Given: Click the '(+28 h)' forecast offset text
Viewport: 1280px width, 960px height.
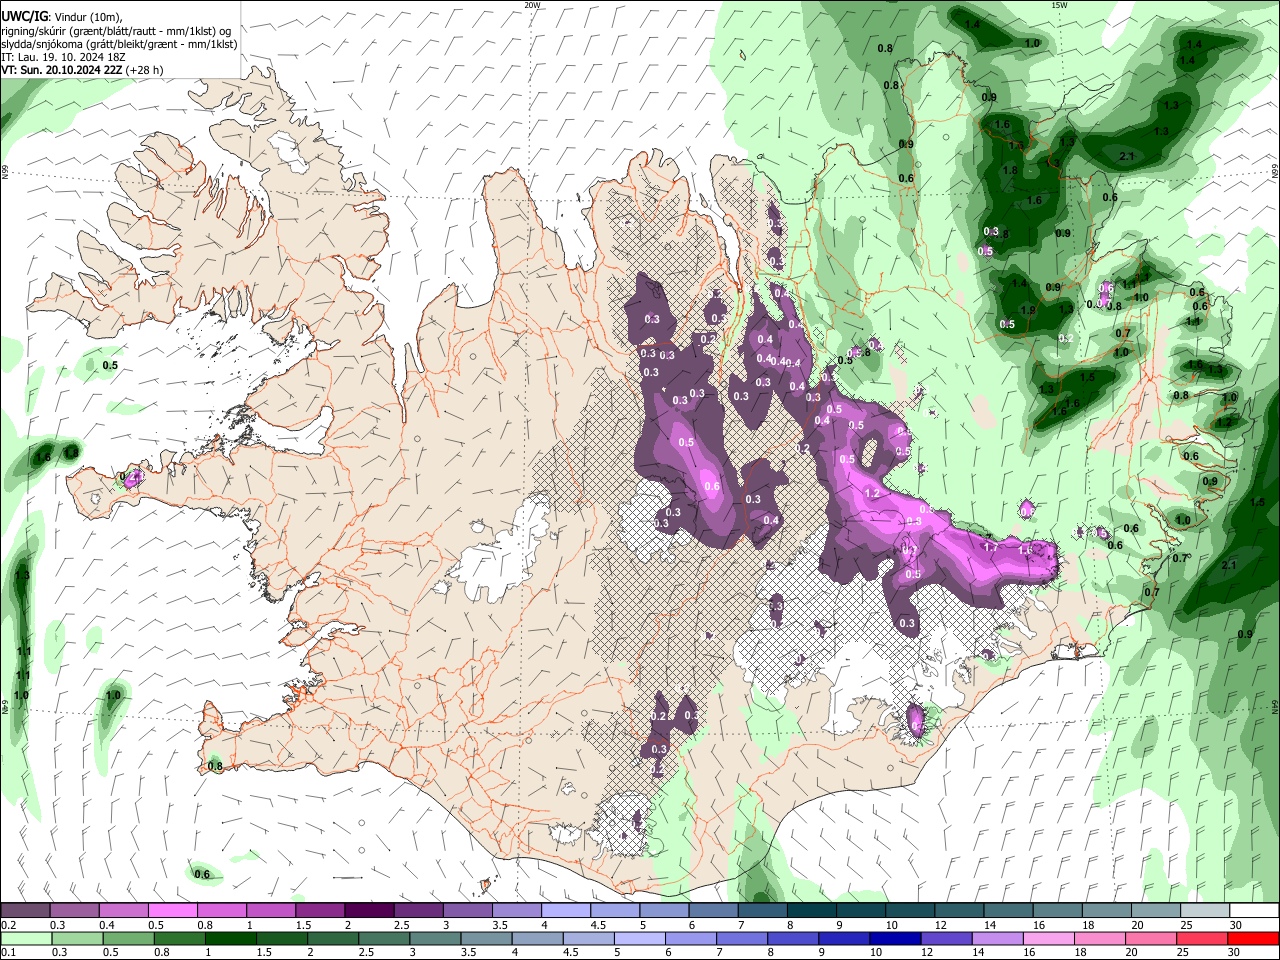Looking at the screenshot, I should click(145, 70).
